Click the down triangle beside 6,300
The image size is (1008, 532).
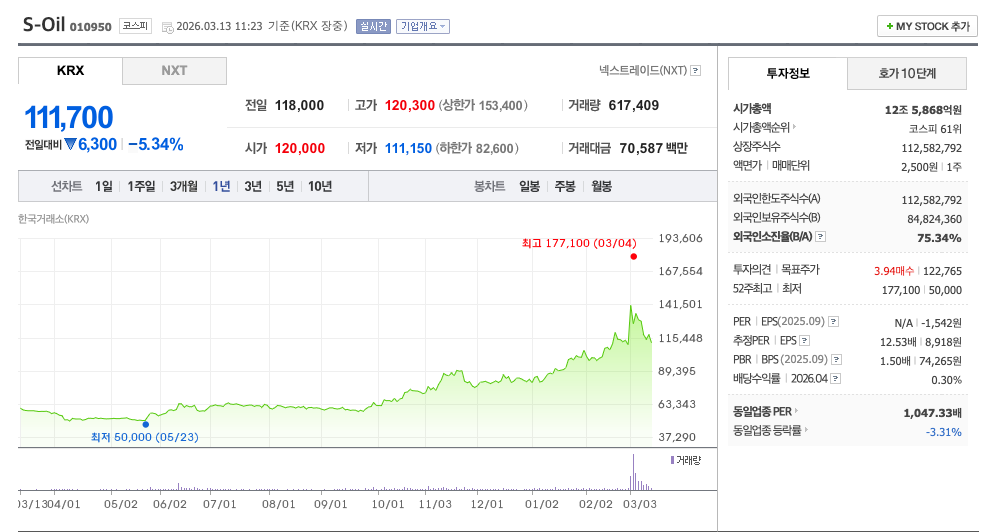(x=70, y=144)
